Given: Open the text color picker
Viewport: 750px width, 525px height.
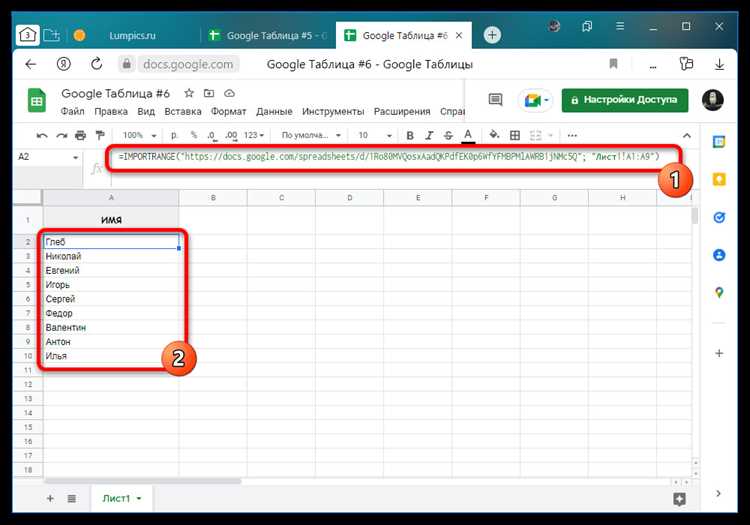Looking at the screenshot, I should click(468, 136).
